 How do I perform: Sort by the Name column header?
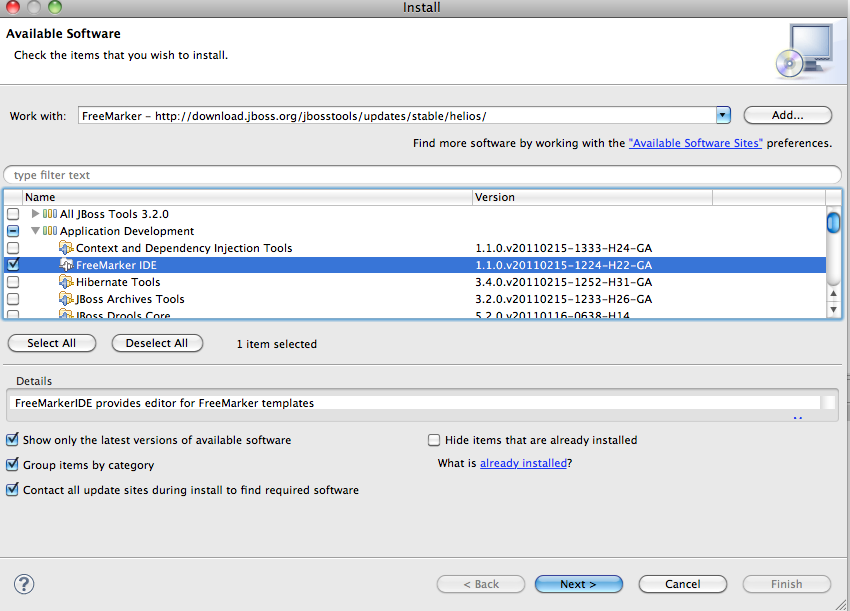pyautogui.click(x=247, y=197)
